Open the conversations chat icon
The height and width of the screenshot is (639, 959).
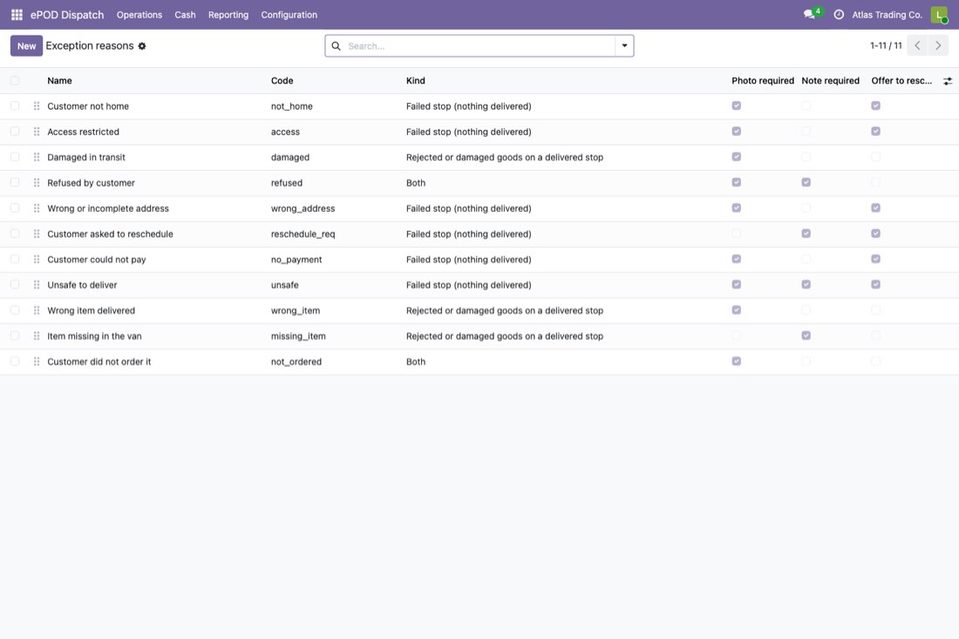pyautogui.click(x=810, y=15)
